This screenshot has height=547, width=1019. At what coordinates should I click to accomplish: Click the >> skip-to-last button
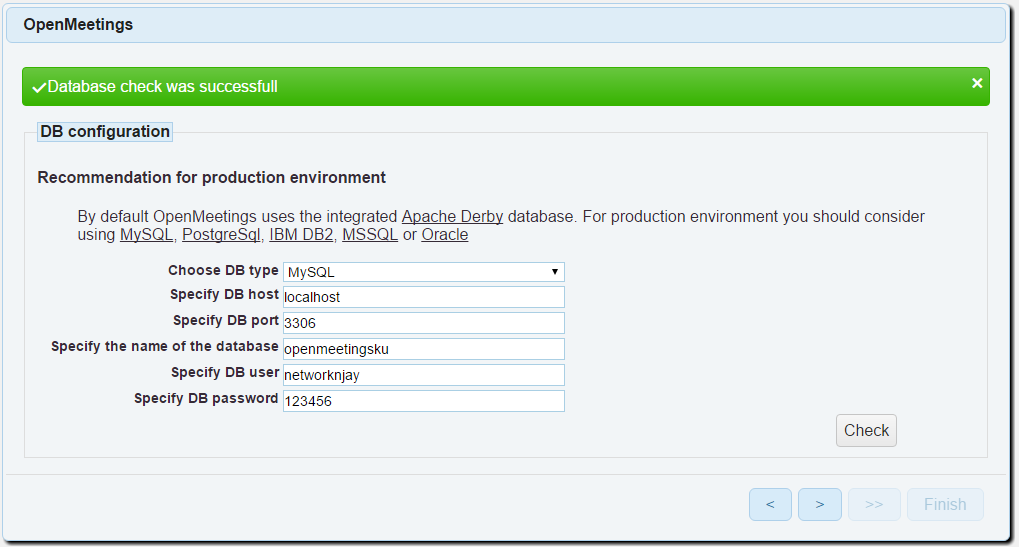pyautogui.click(x=874, y=505)
